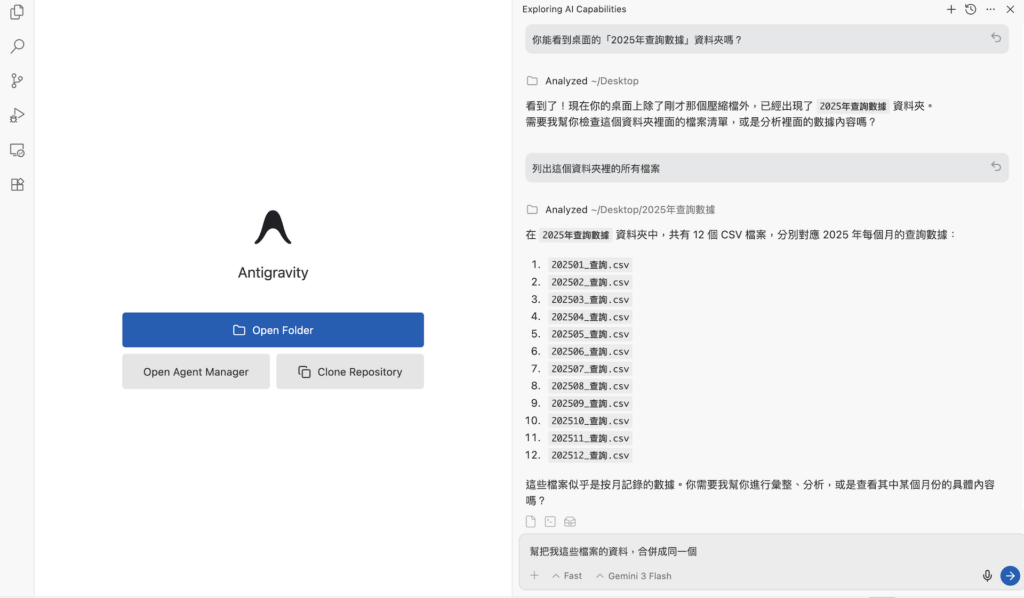
Task: Click the third icon below the response
Action: [x=570, y=522]
